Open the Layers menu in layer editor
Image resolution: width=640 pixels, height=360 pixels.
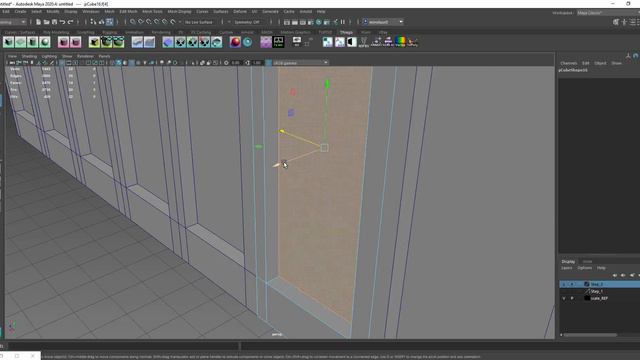pyautogui.click(x=567, y=268)
